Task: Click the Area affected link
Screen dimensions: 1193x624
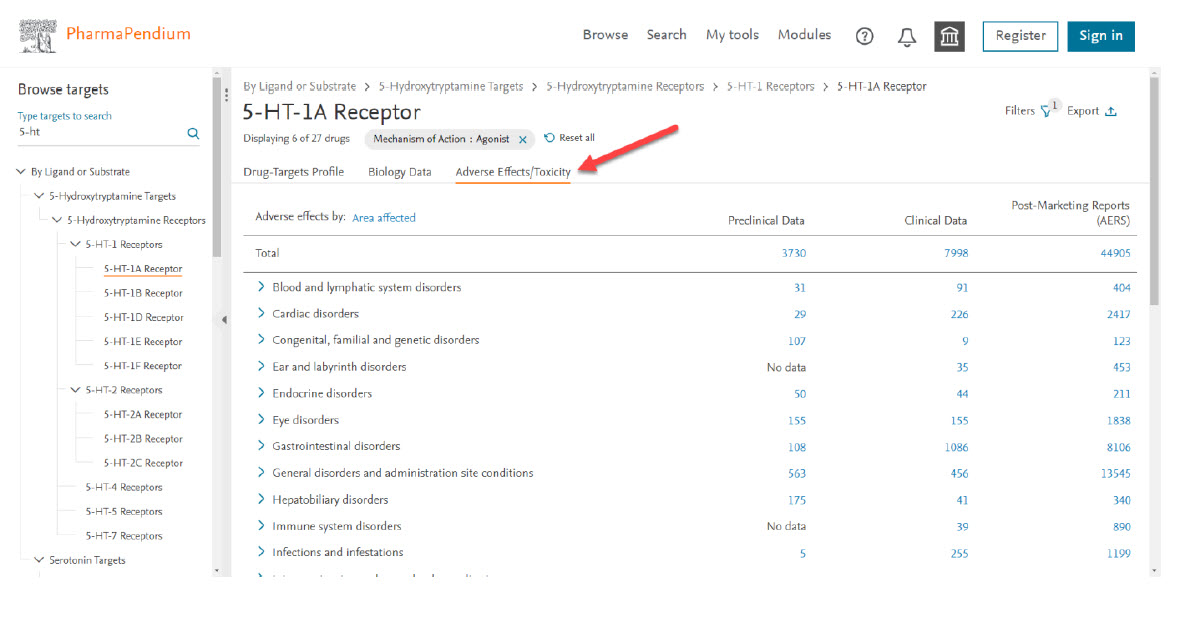Action: pyautogui.click(x=383, y=217)
